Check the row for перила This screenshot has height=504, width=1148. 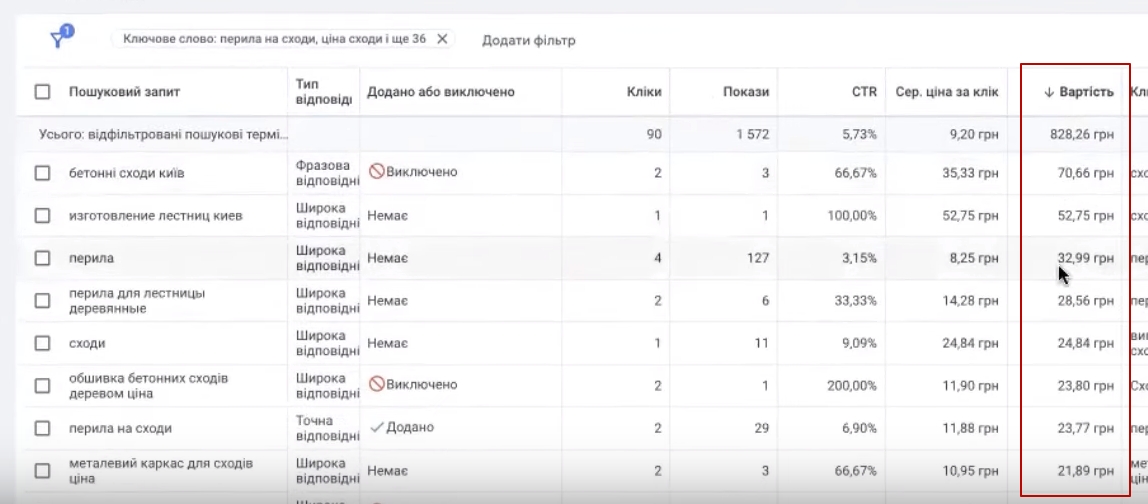(x=42, y=258)
